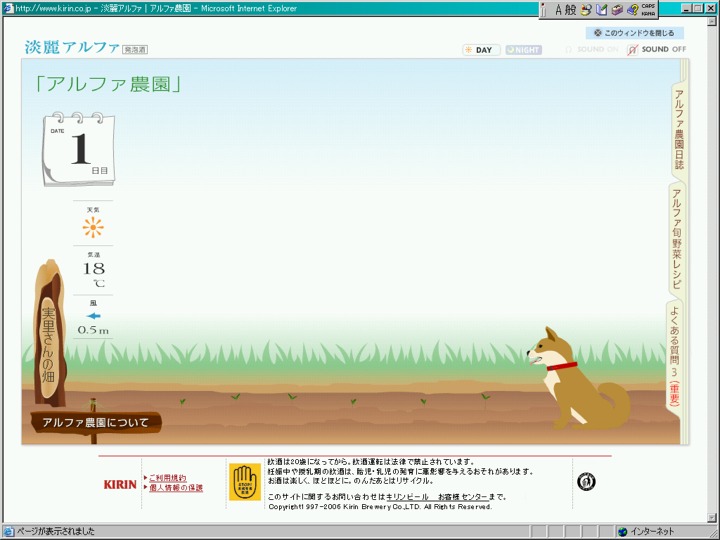Click the Internet Explorer page icon in title bar

8,8
